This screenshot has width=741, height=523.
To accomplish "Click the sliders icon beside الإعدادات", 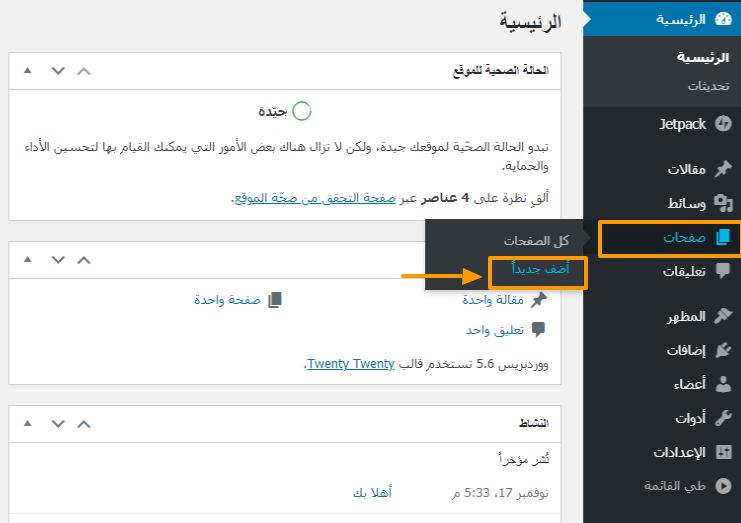I will (723, 452).
